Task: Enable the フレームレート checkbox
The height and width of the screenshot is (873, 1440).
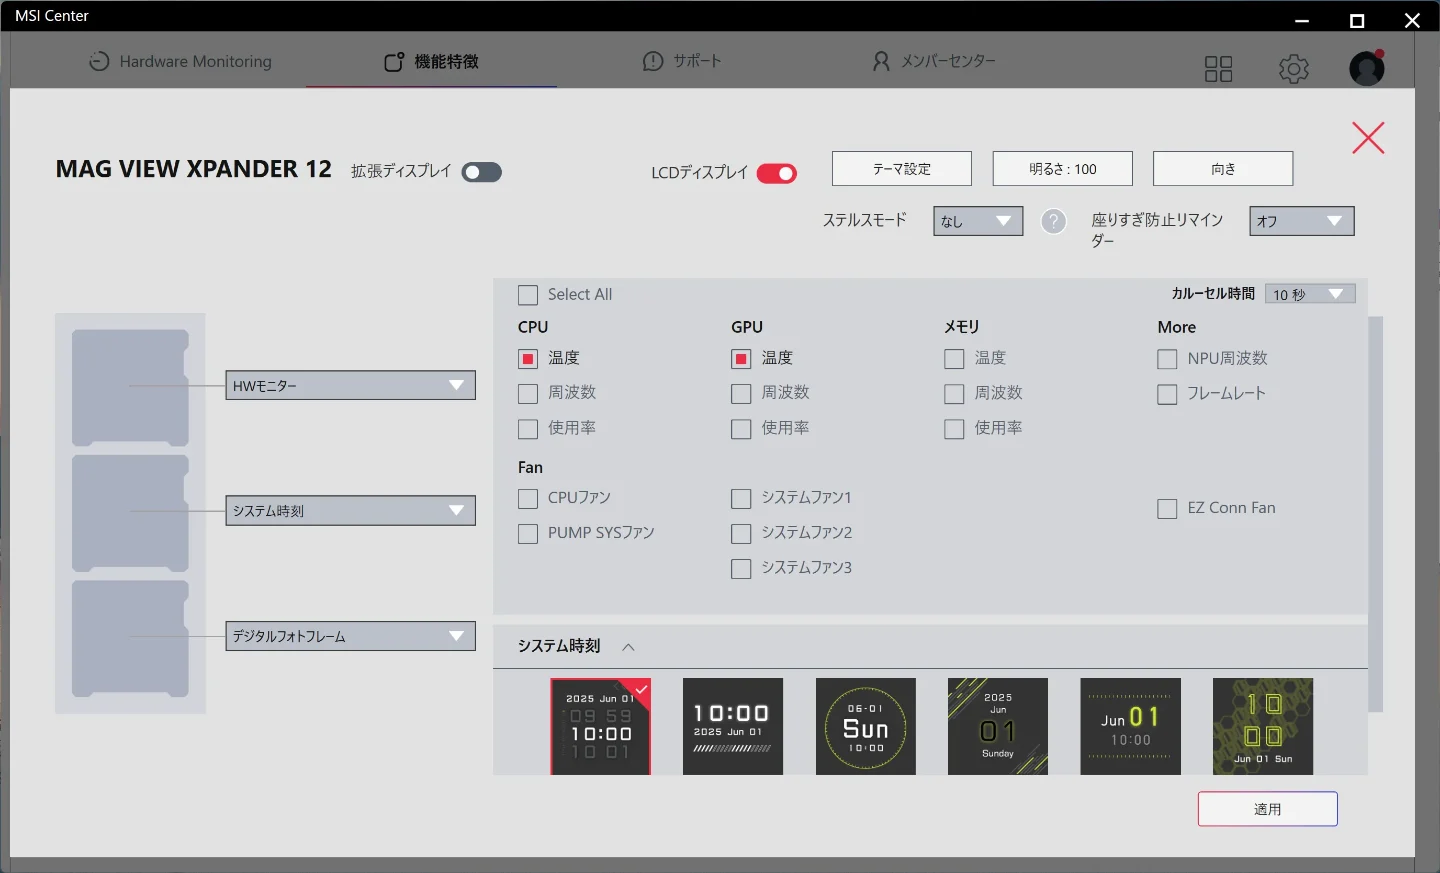Action: (1167, 394)
